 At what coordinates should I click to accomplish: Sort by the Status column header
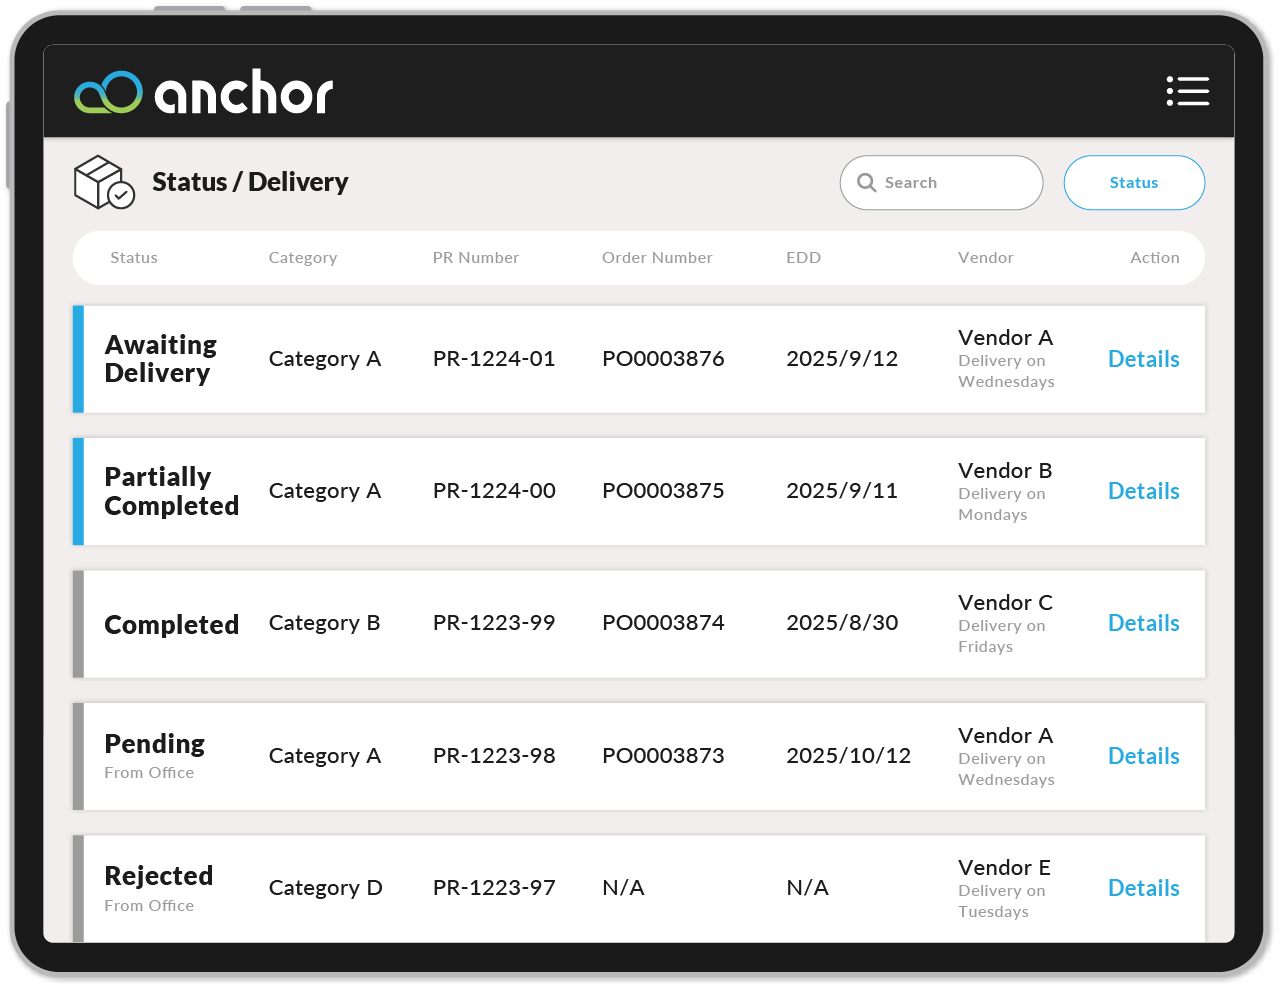(133, 257)
